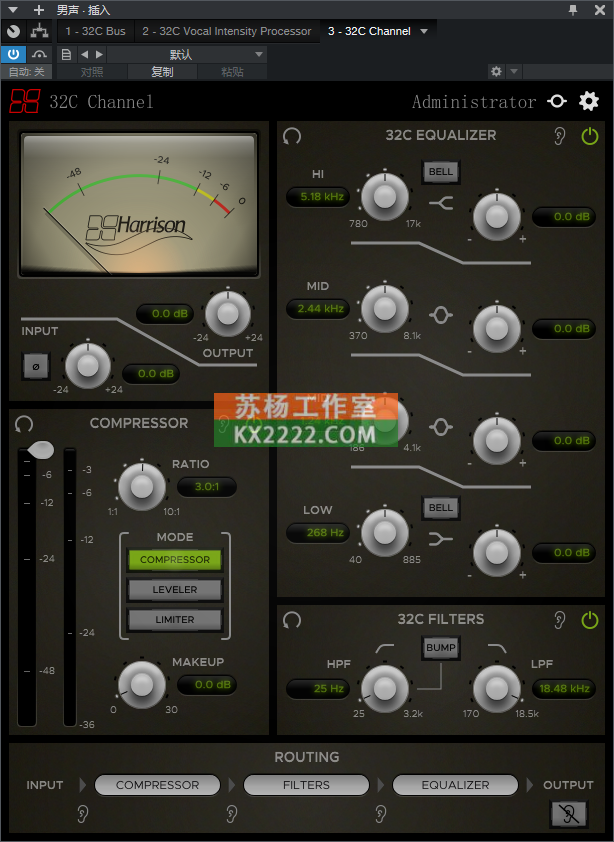Click the MID frequency 2.44 kHz field
Screen dimensions: 614x842
318,309
